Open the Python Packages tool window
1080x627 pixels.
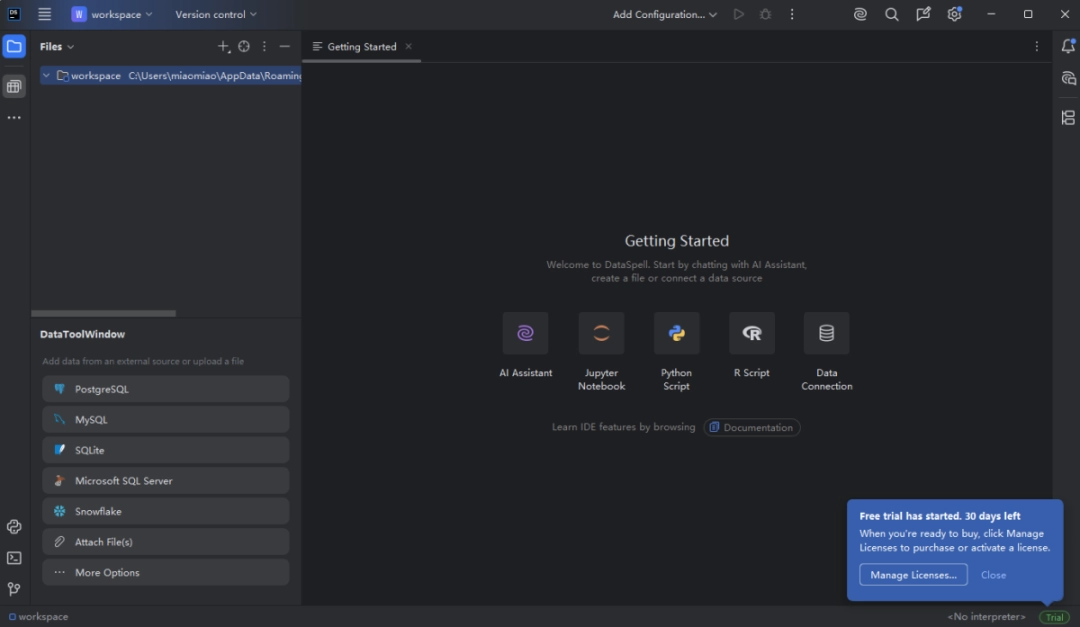tap(13, 526)
